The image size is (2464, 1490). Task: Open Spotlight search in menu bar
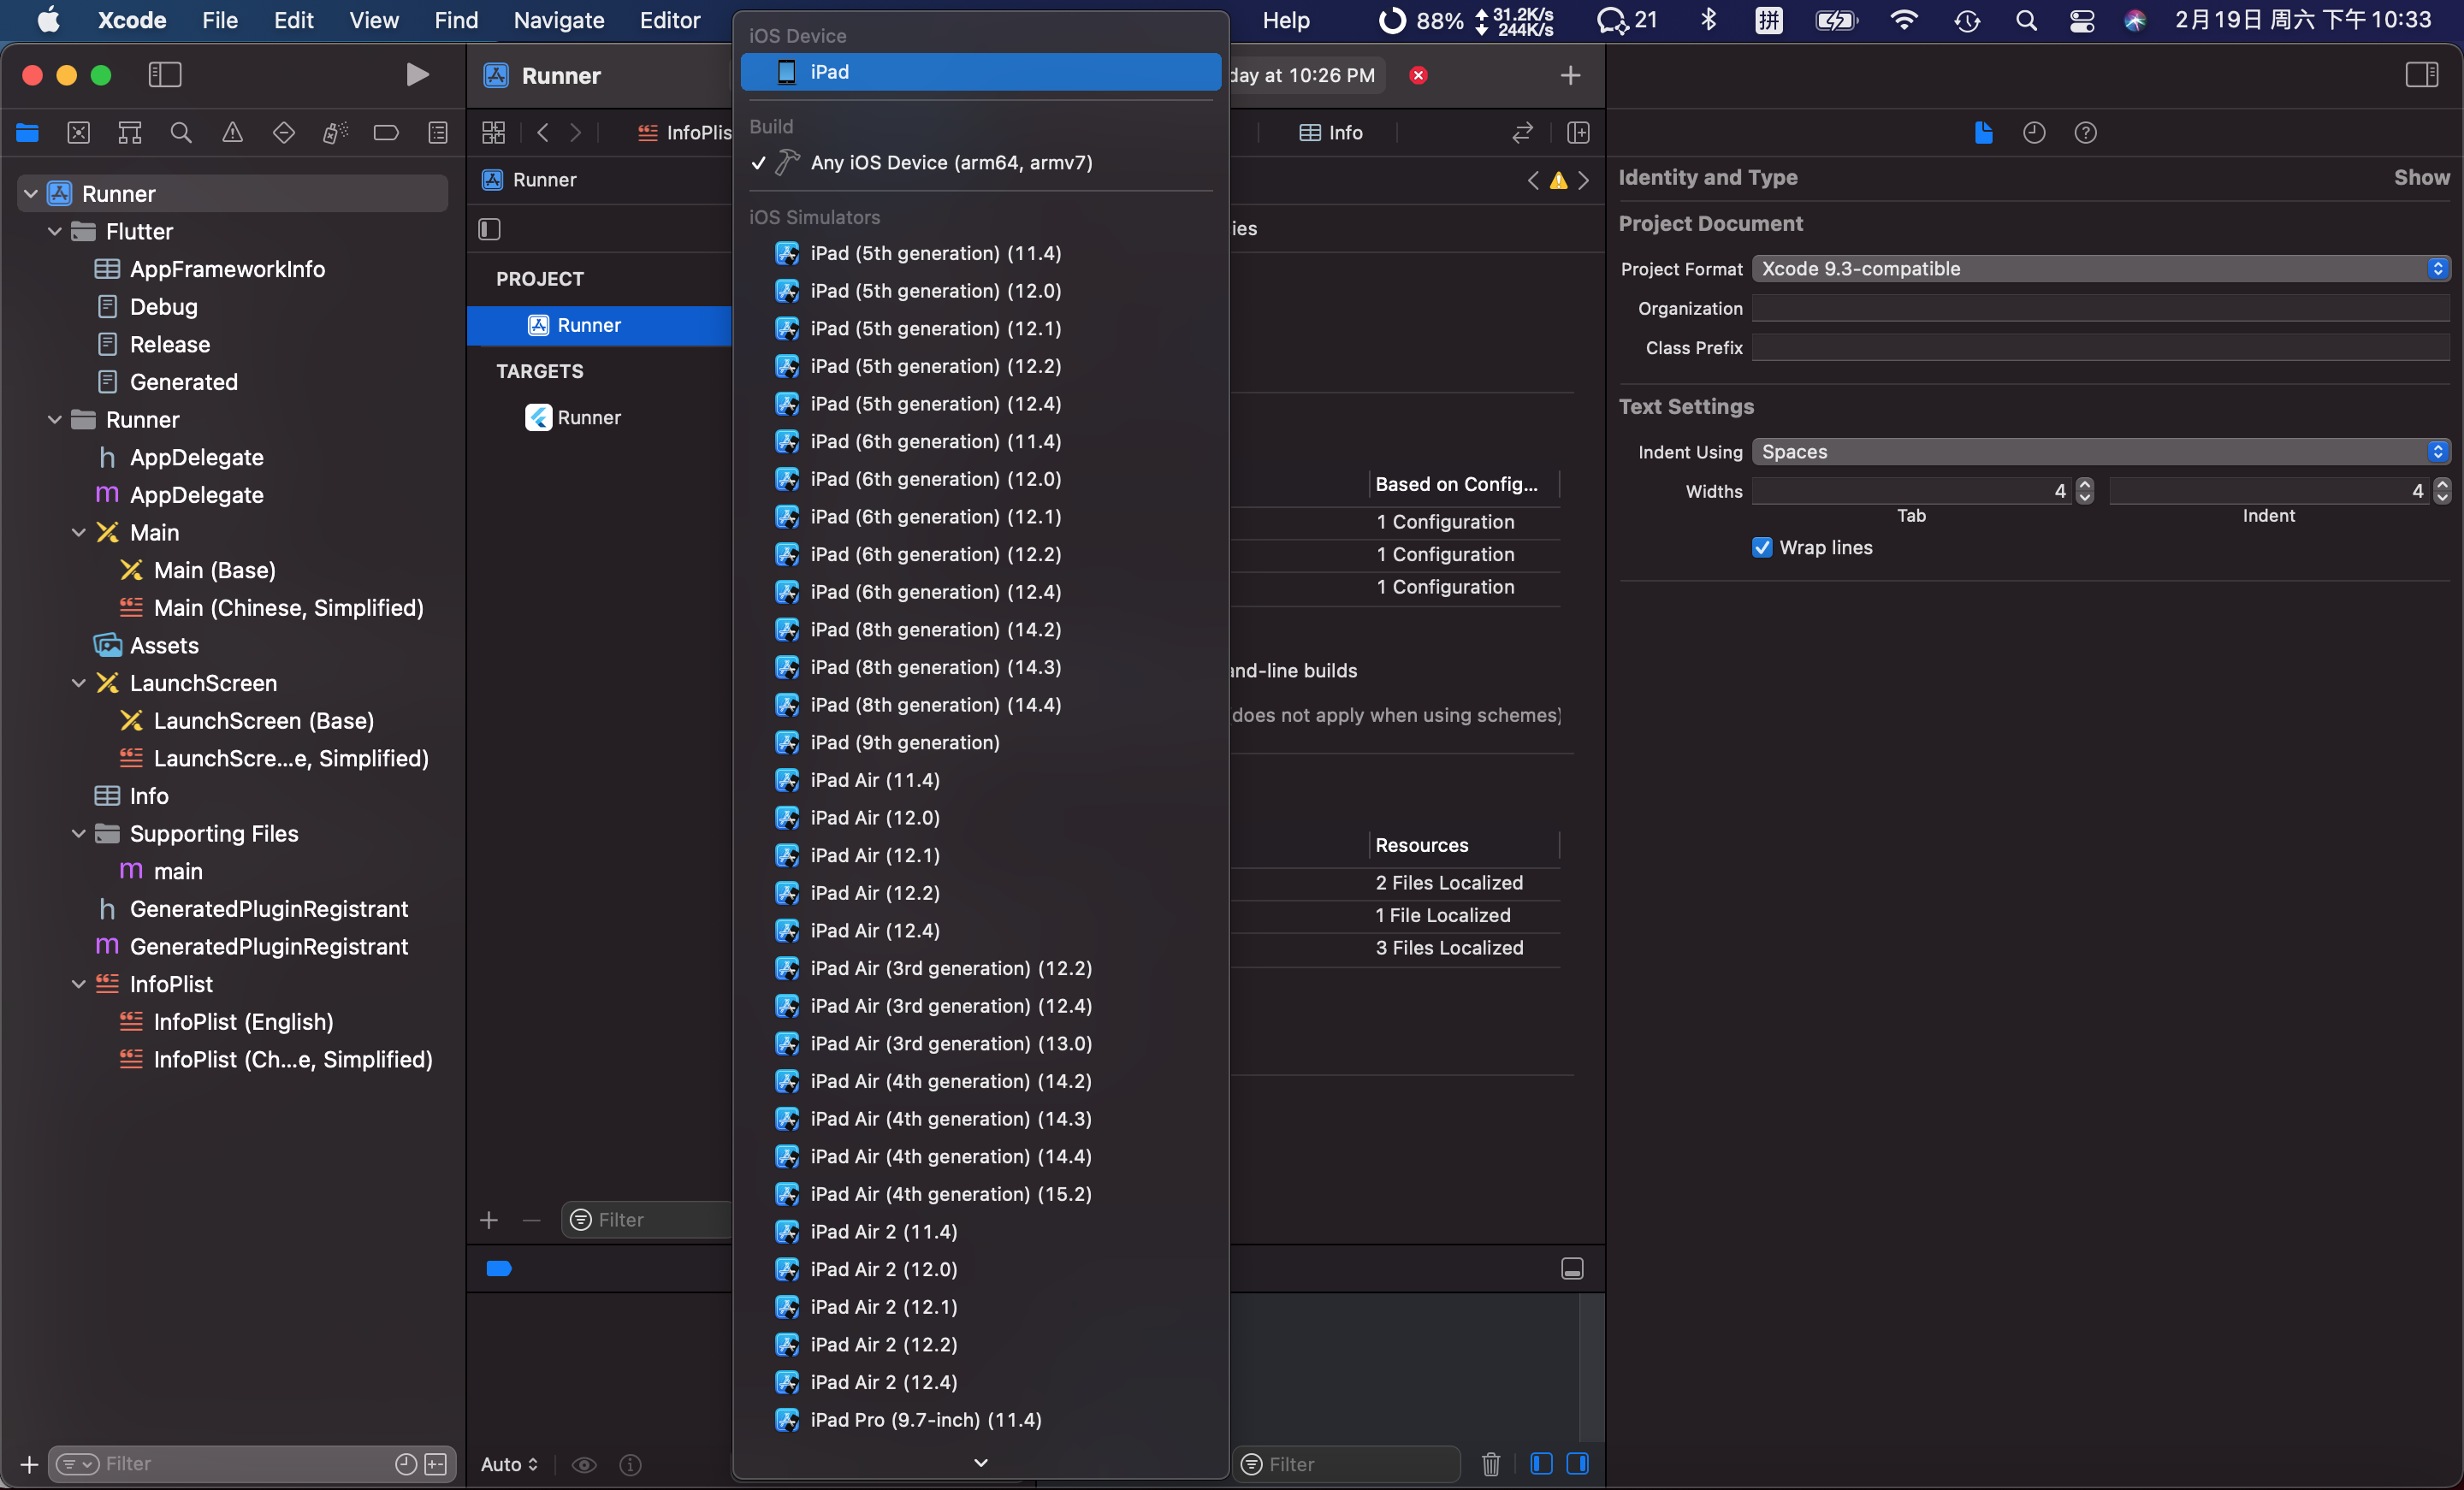point(2026,20)
